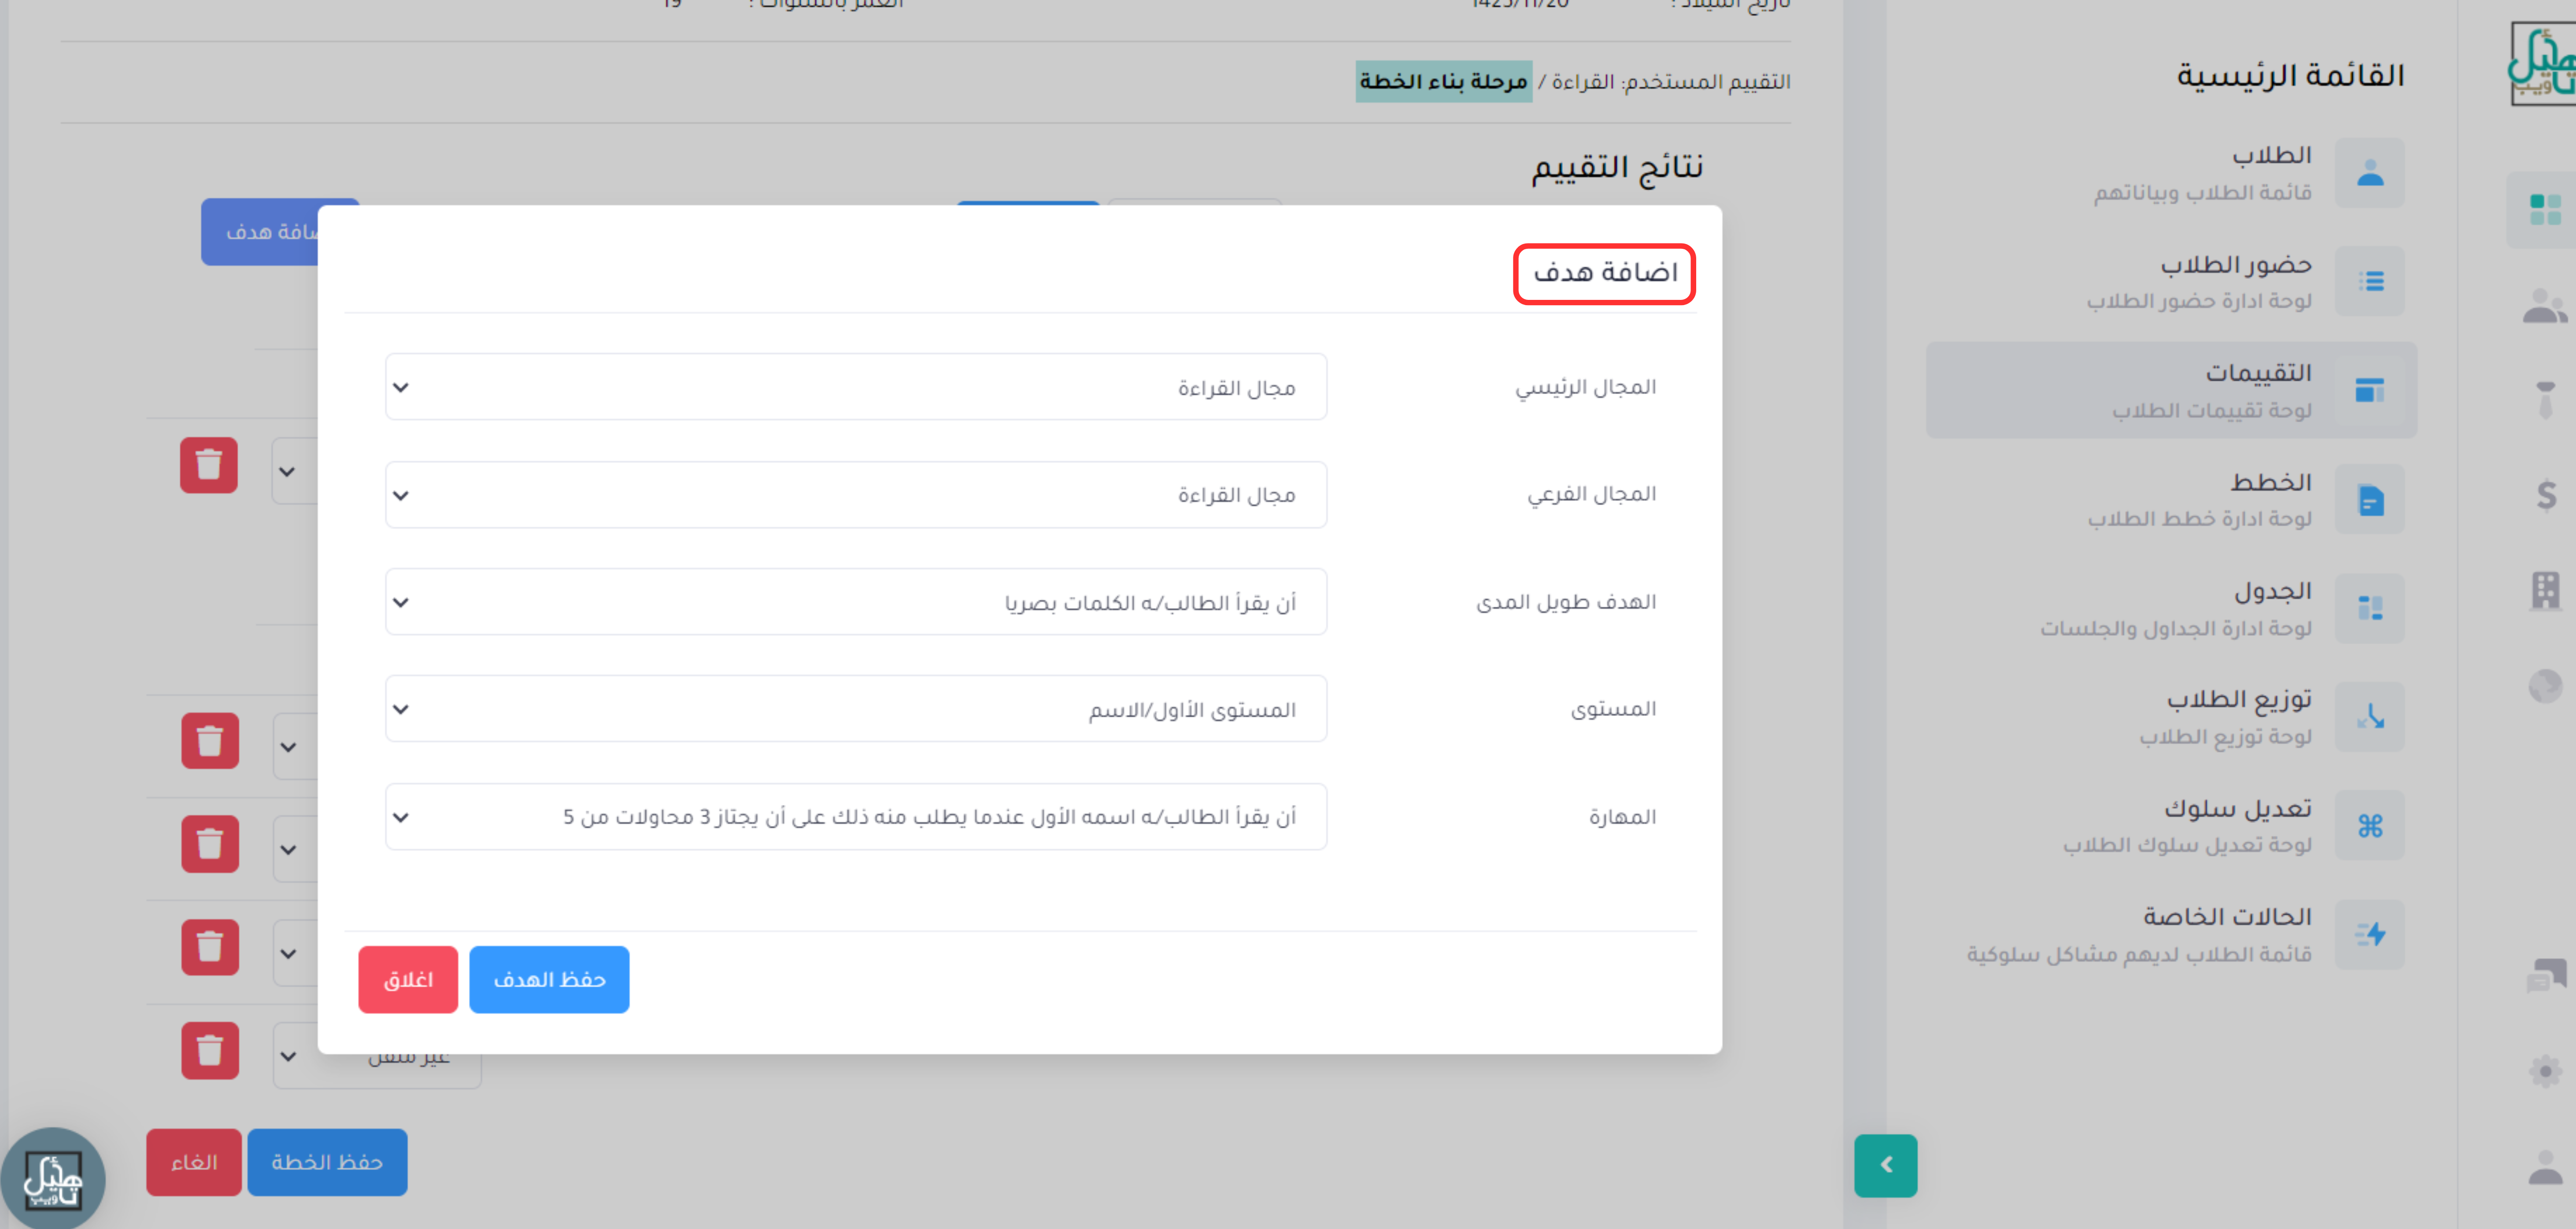The height and width of the screenshot is (1229, 2576).
Task: Open the المجال الفرعي dropdown
Action: click(856, 495)
